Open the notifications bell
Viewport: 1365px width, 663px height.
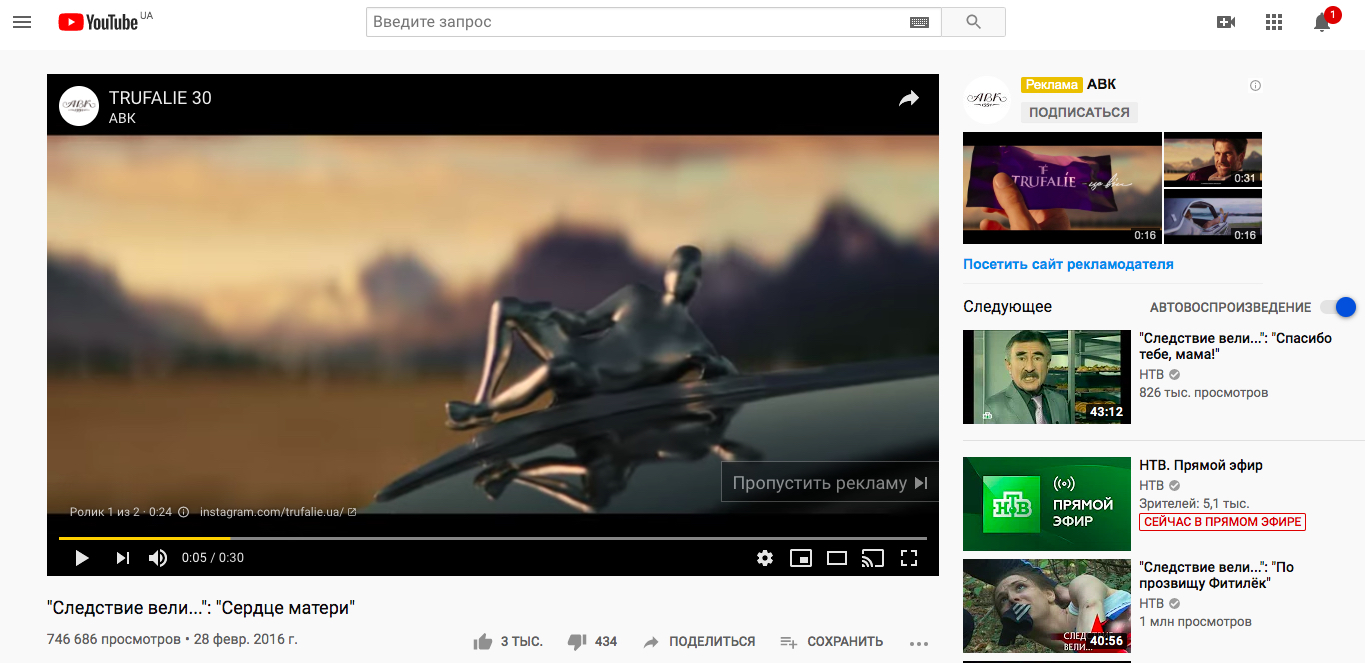pos(1322,23)
